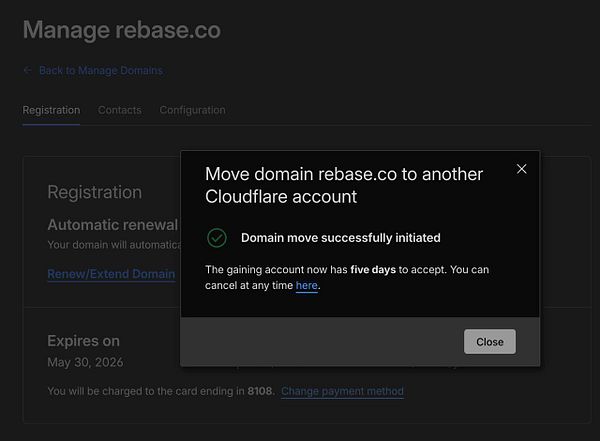Switch to the Contacts tab
Screen dimensions: 600x441
pyautogui.click(x=120, y=110)
